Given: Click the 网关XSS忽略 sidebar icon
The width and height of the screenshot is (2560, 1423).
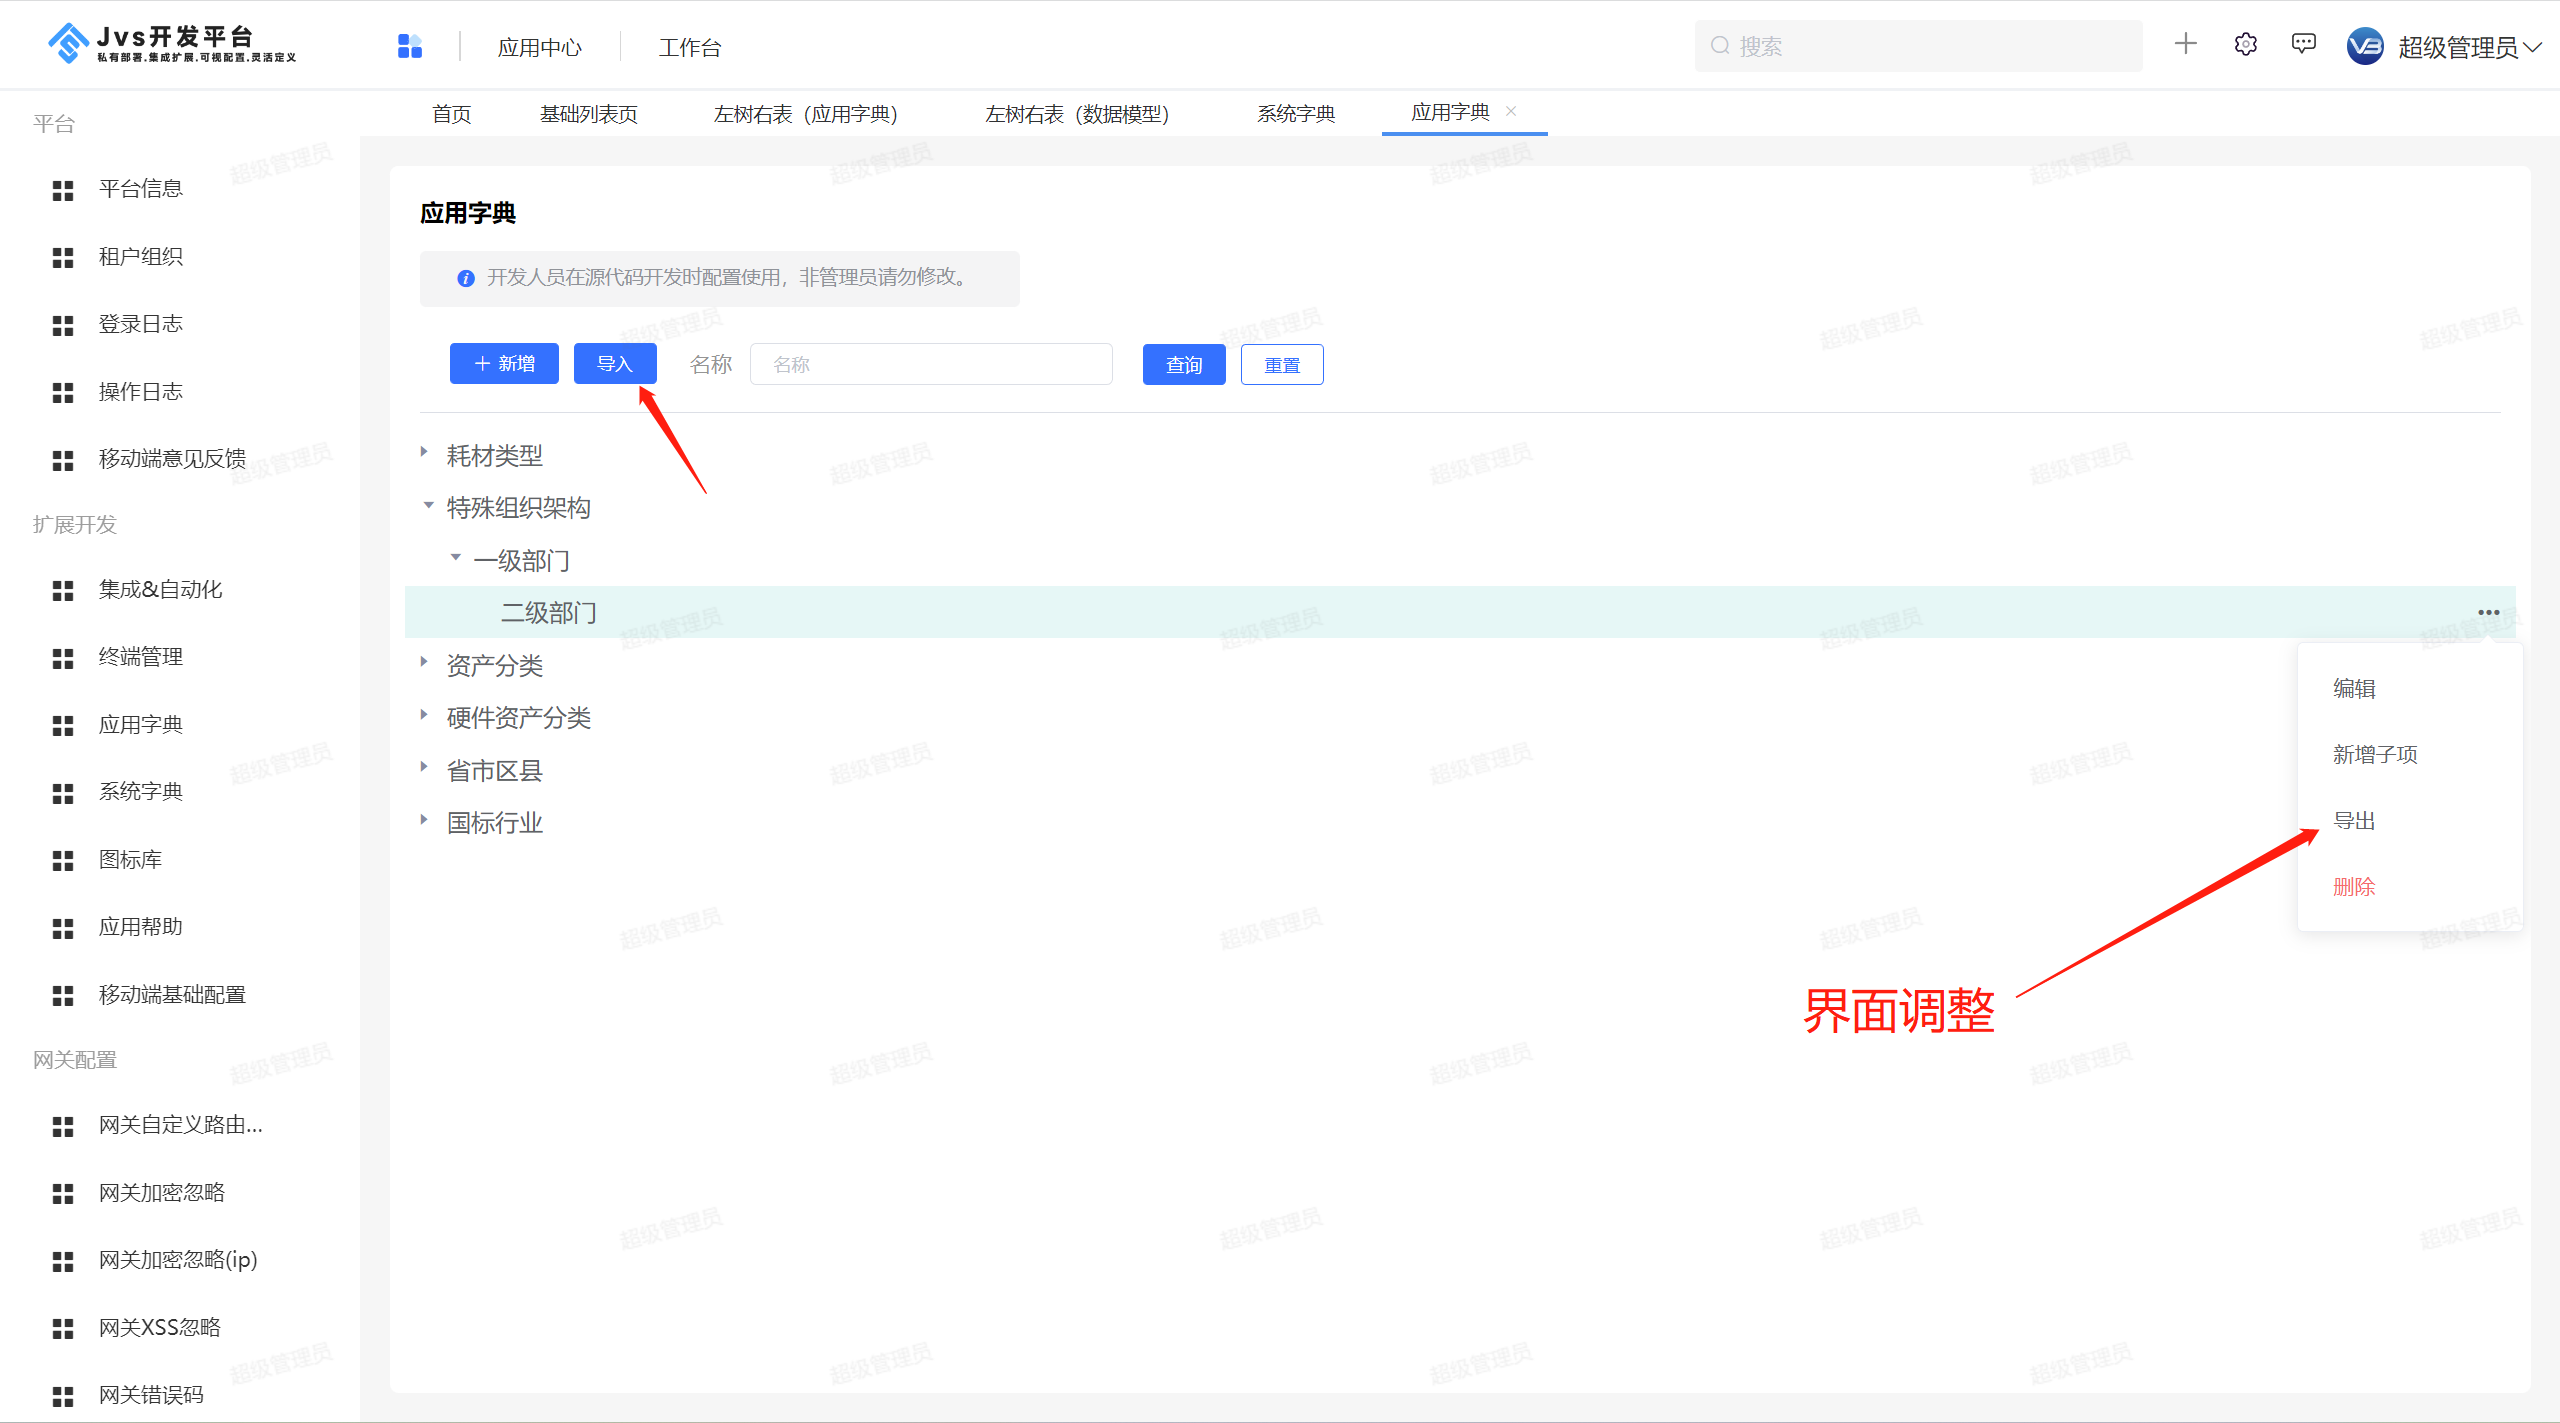Looking at the screenshot, I should coord(63,1329).
